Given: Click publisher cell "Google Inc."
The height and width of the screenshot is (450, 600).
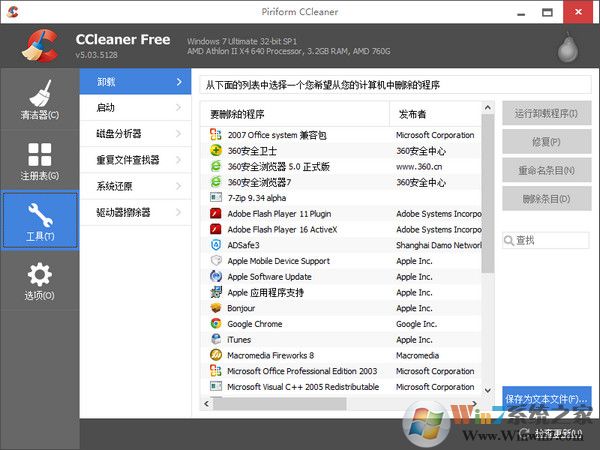Looking at the screenshot, I should [416, 324].
